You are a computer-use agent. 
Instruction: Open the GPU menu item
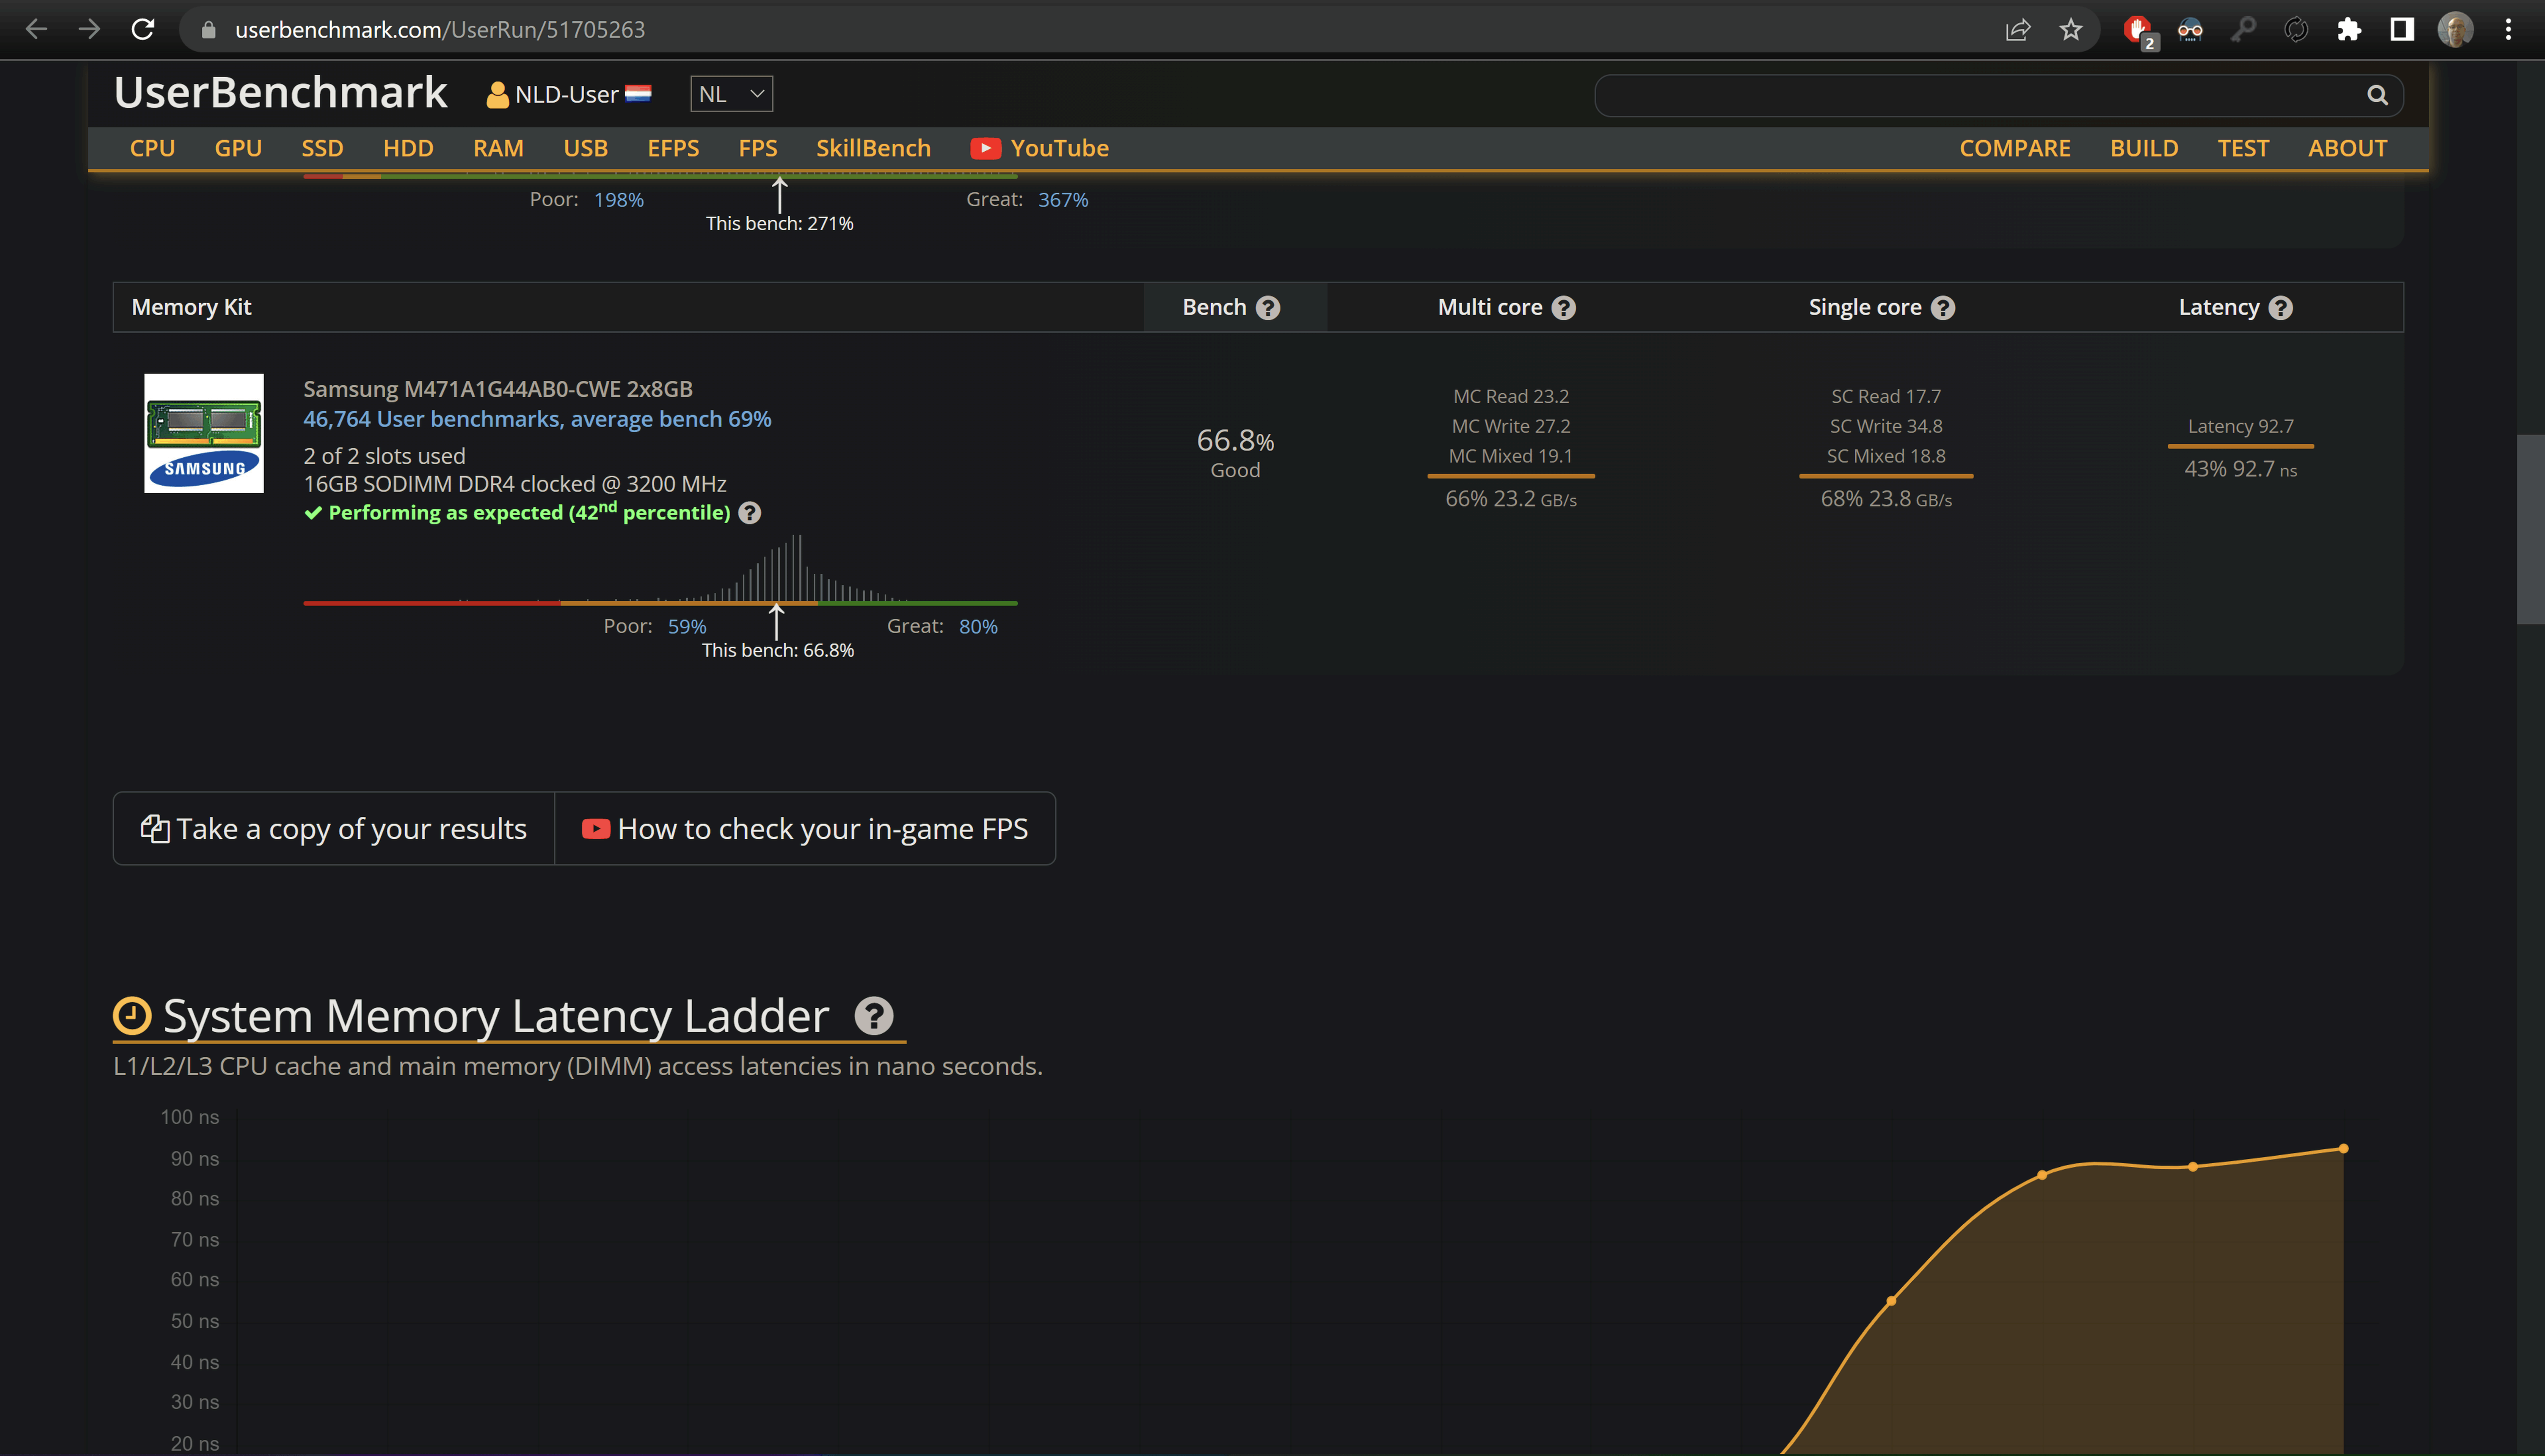238,148
